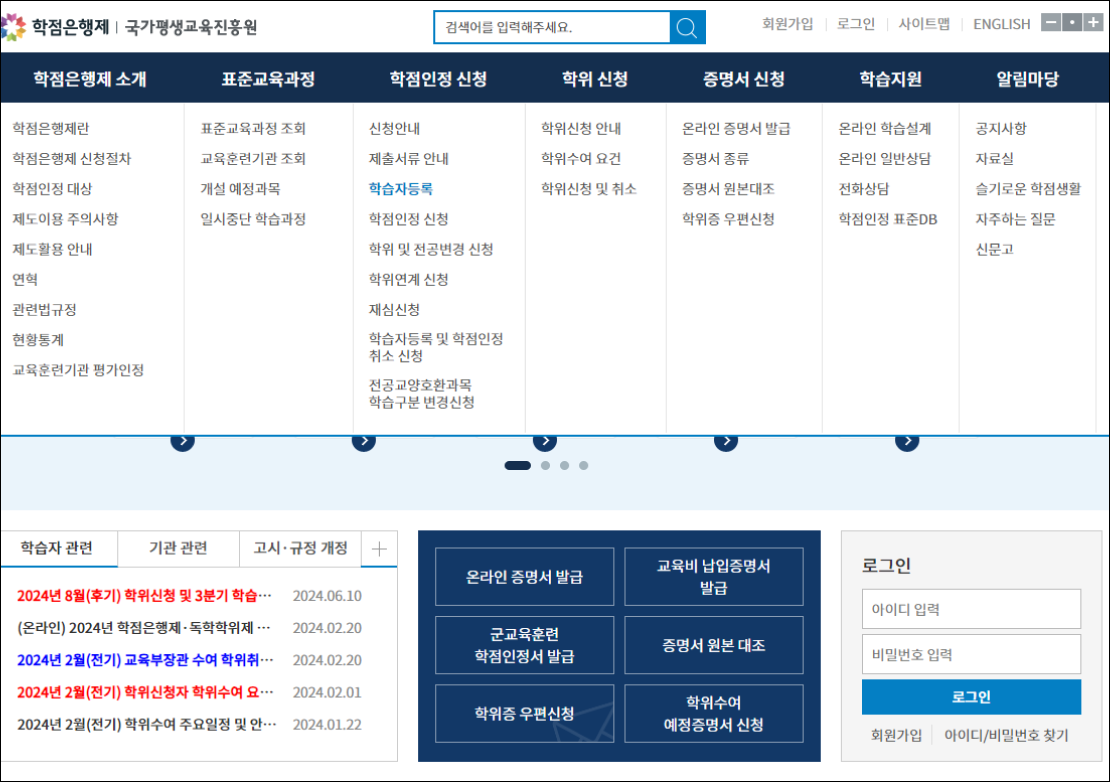Viewport: 1110px width, 782px height.
Task: Open 학점은행제란 submenu
Action: tap(51, 129)
